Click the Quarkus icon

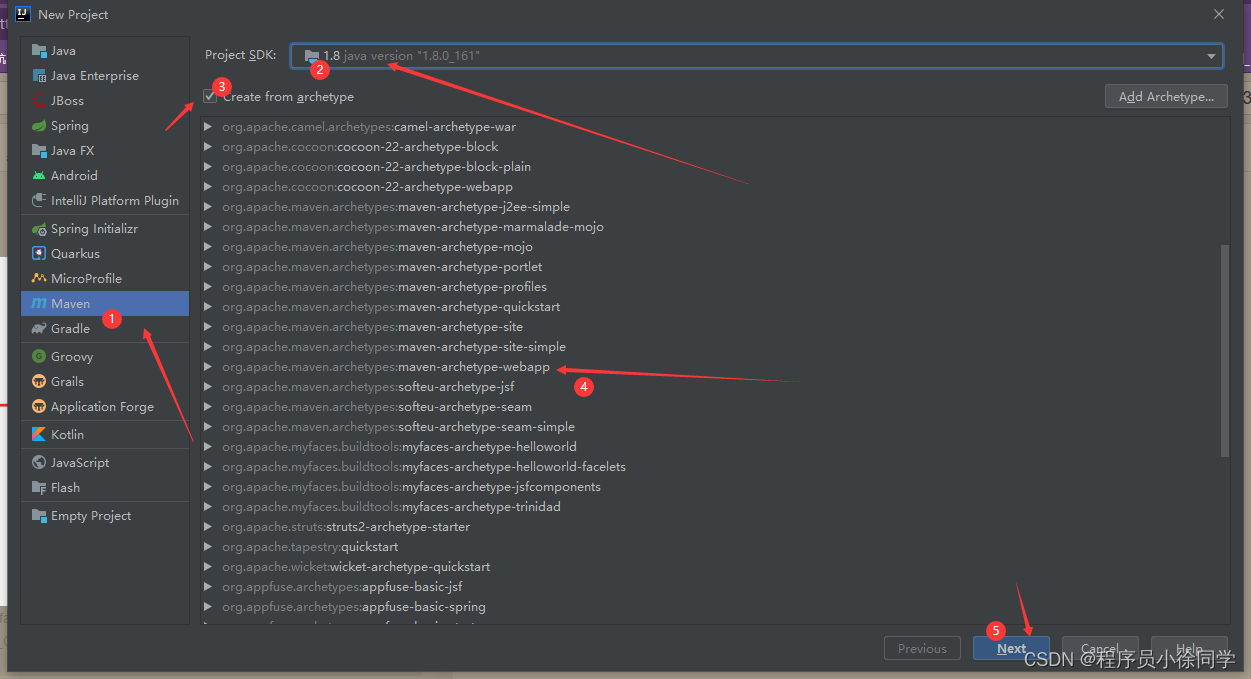click(x=39, y=254)
